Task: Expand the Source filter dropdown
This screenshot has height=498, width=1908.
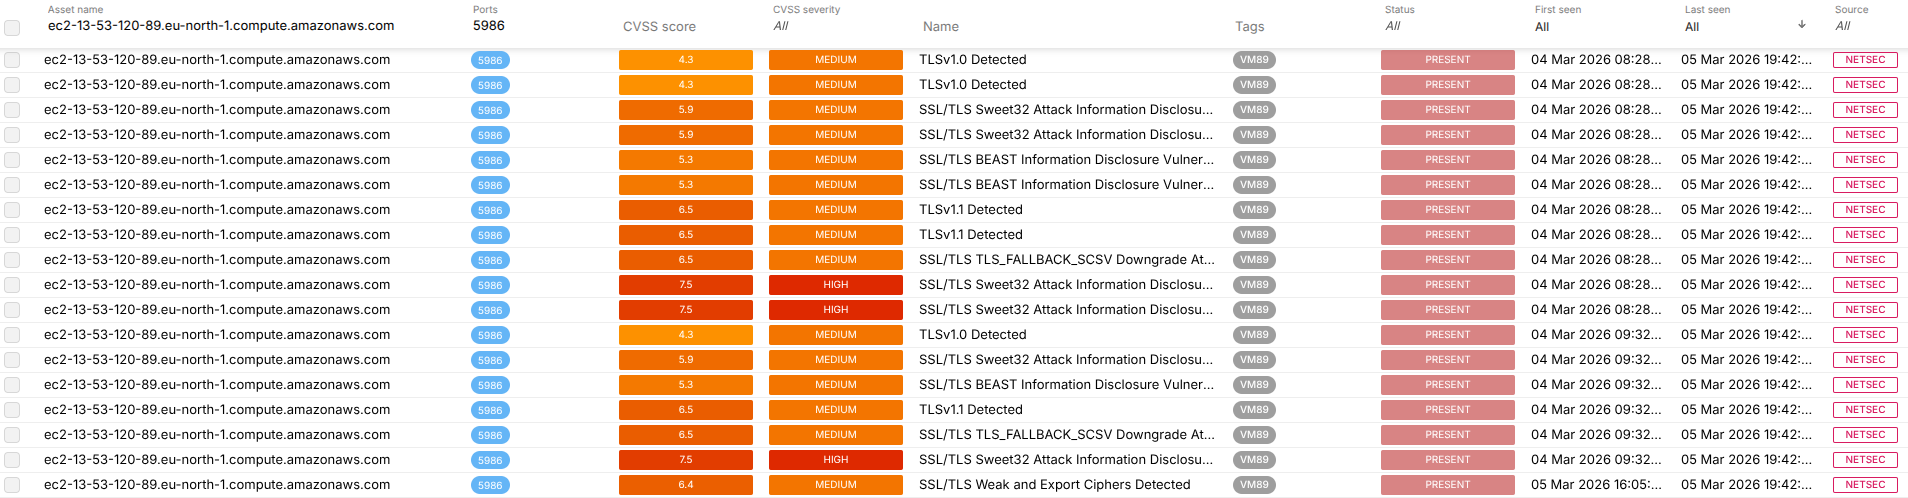Action: pos(1865,26)
